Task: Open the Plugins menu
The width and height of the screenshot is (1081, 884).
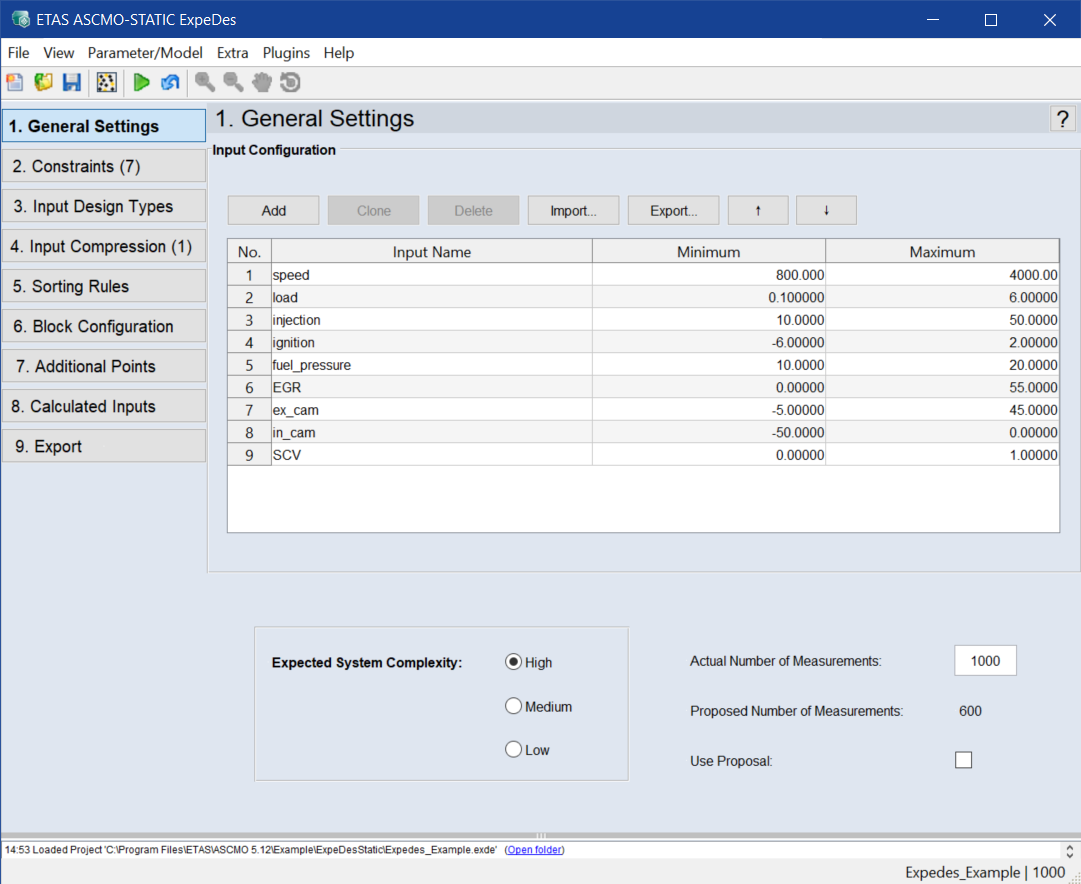Action: (x=286, y=53)
